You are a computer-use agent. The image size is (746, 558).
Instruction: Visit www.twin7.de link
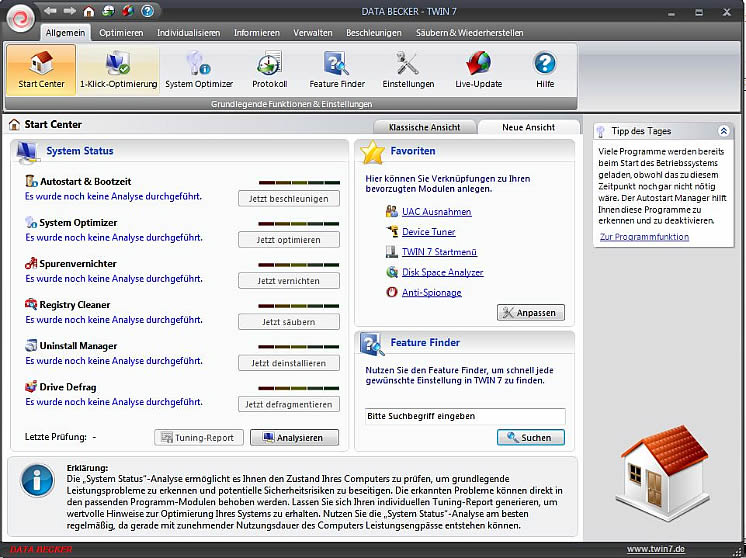click(656, 549)
